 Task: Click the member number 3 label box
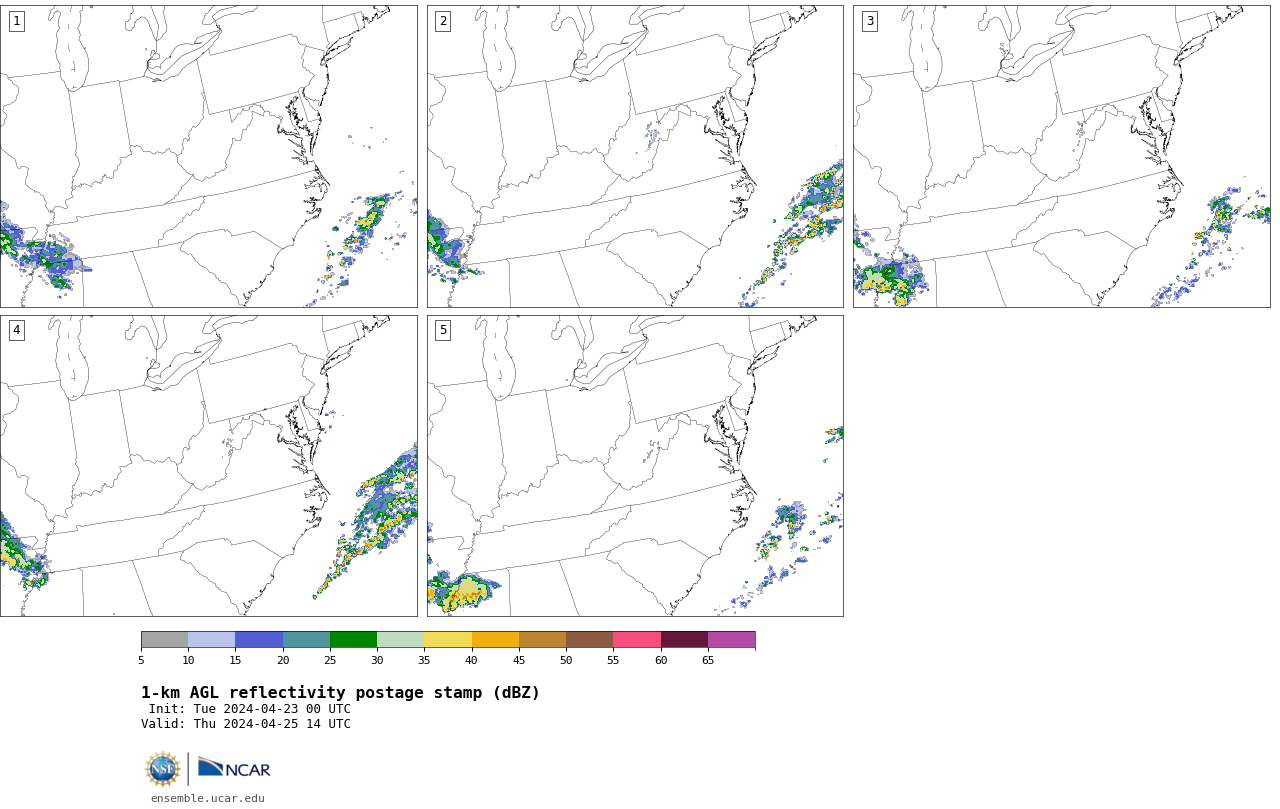point(869,21)
